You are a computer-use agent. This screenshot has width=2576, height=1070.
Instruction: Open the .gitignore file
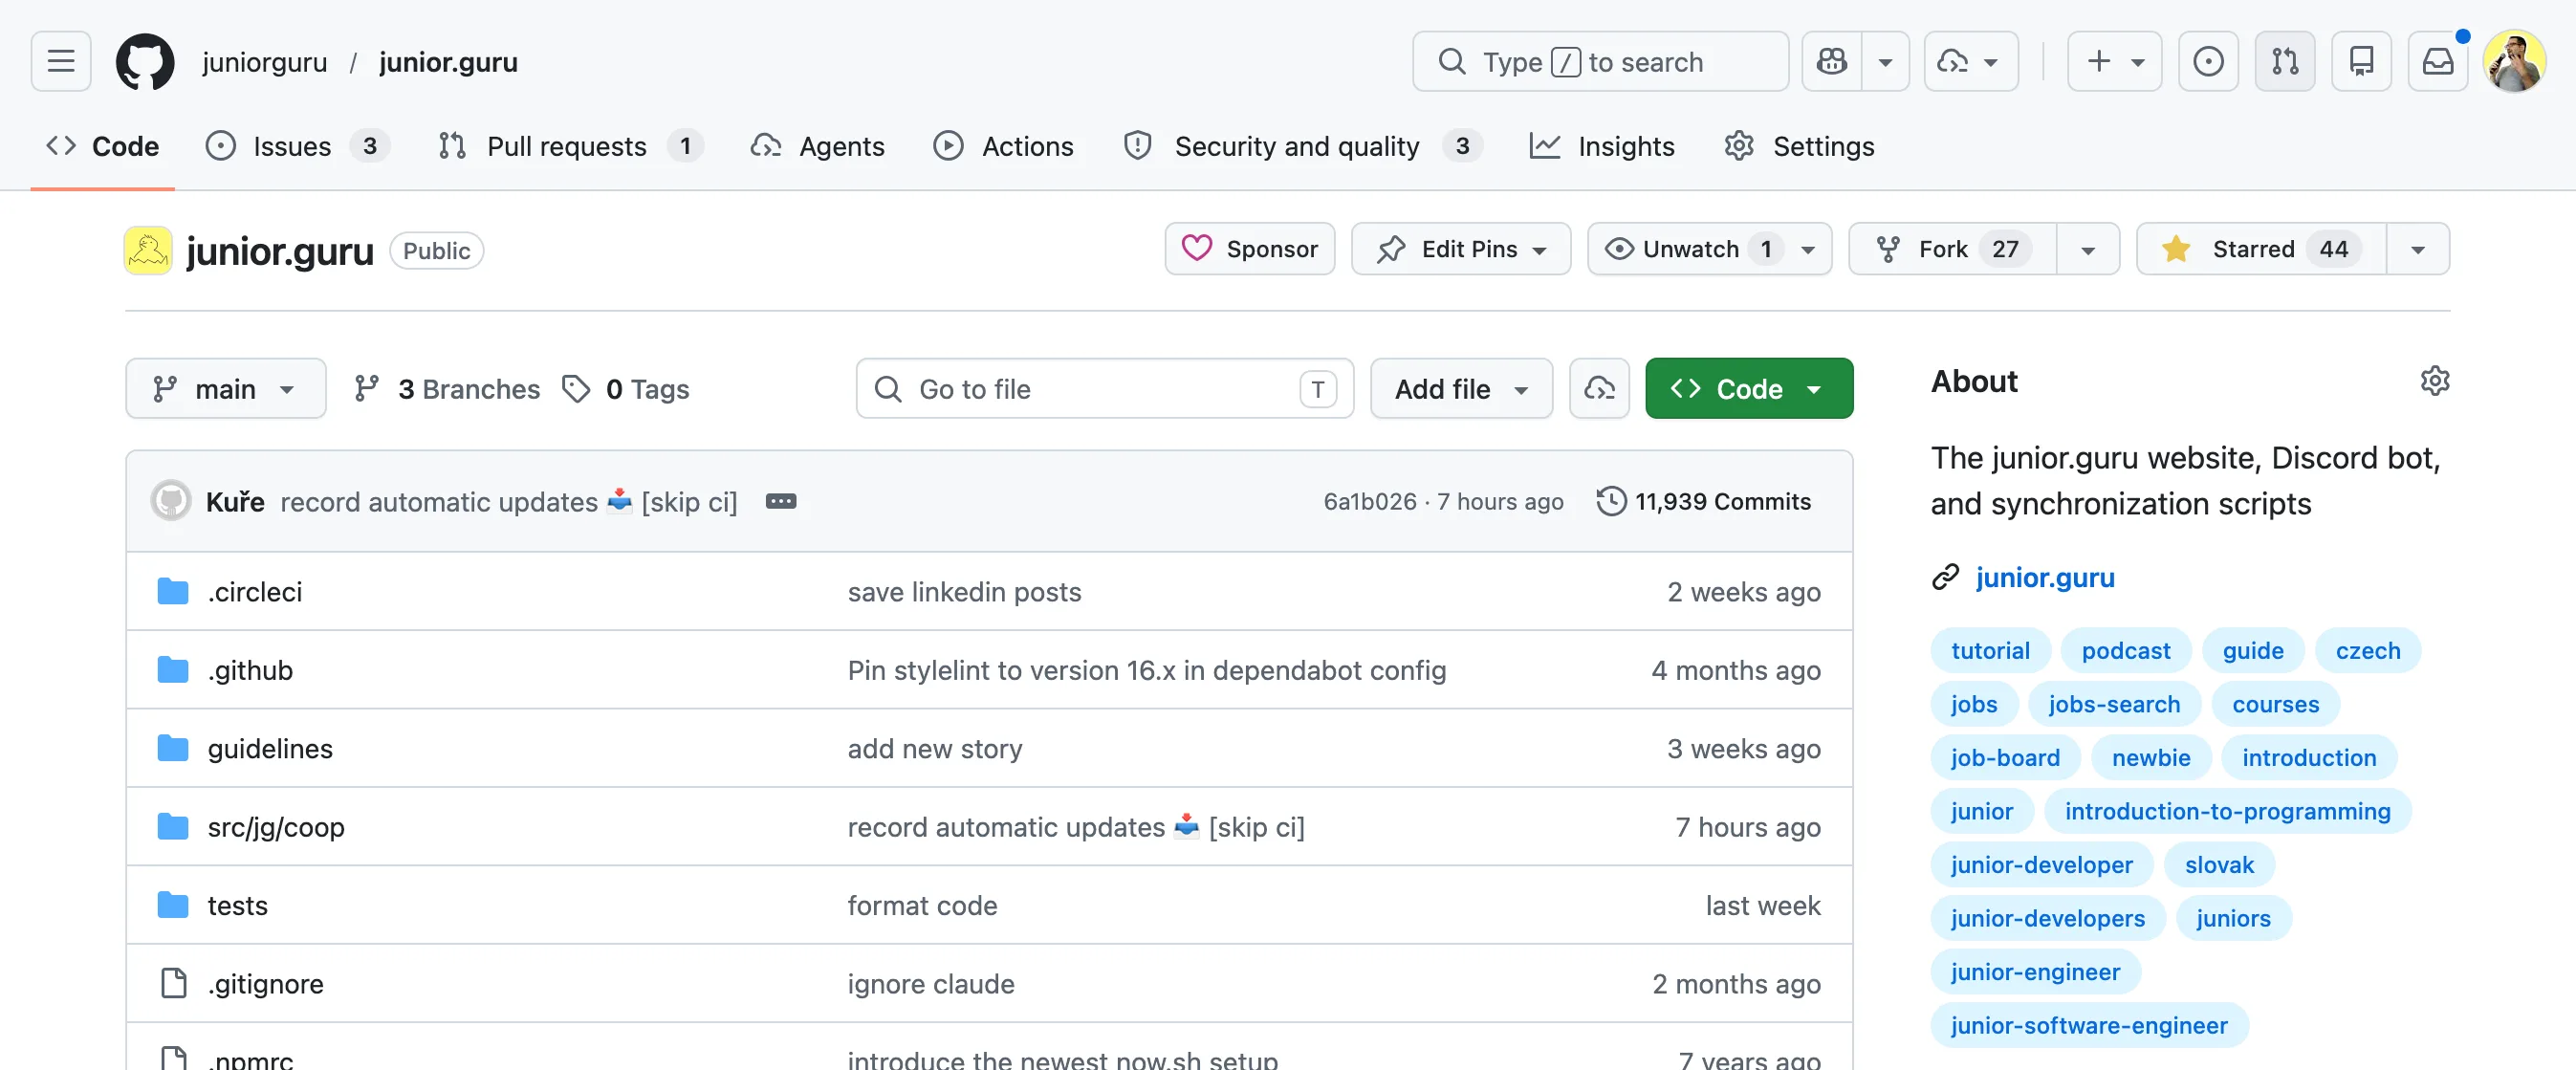tap(265, 983)
